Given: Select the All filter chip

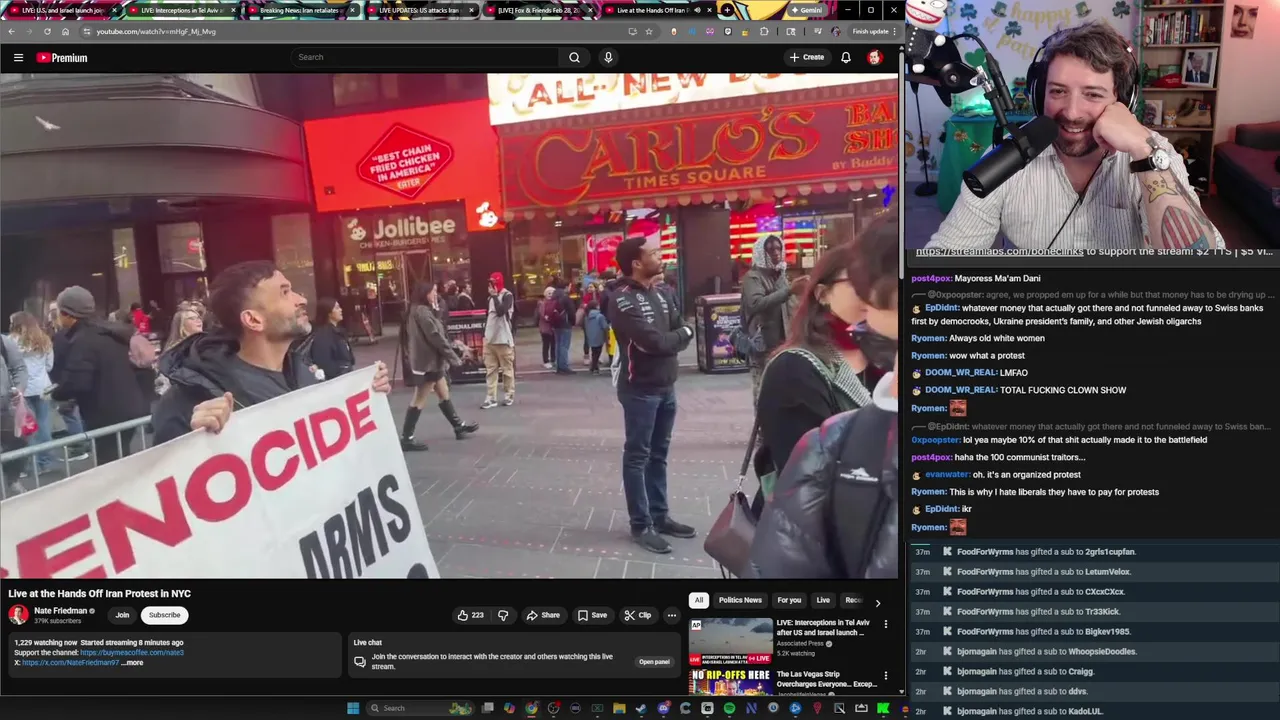Looking at the screenshot, I should [699, 600].
